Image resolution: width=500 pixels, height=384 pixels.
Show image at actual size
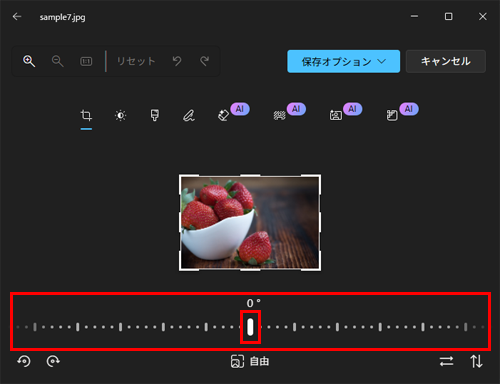click(86, 61)
